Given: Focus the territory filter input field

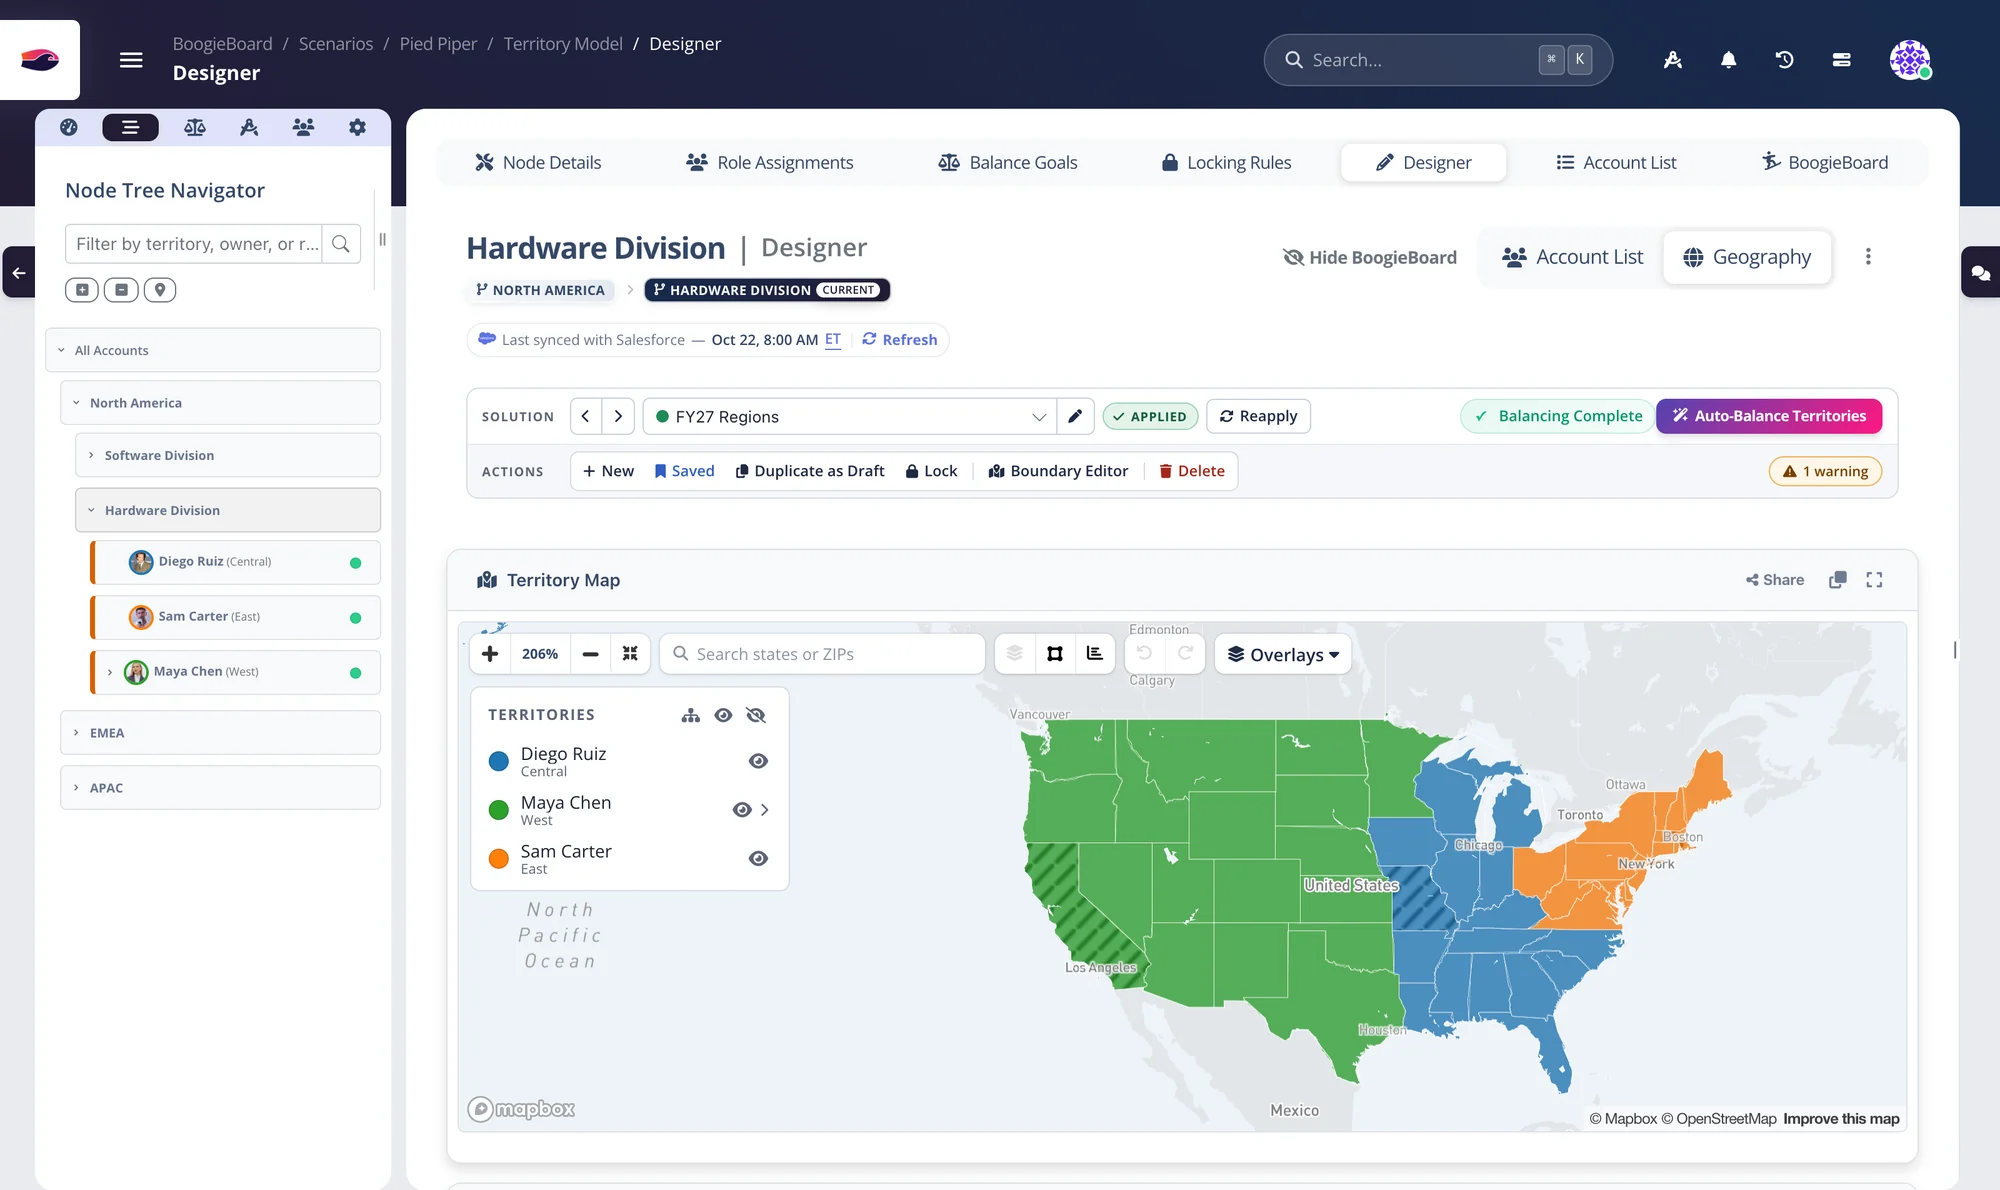Looking at the screenshot, I should point(194,244).
